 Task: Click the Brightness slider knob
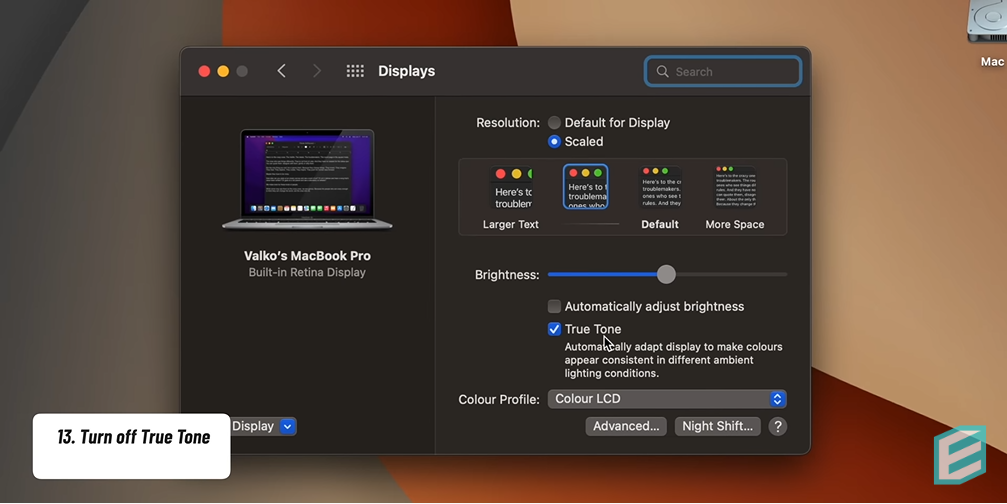(x=666, y=275)
